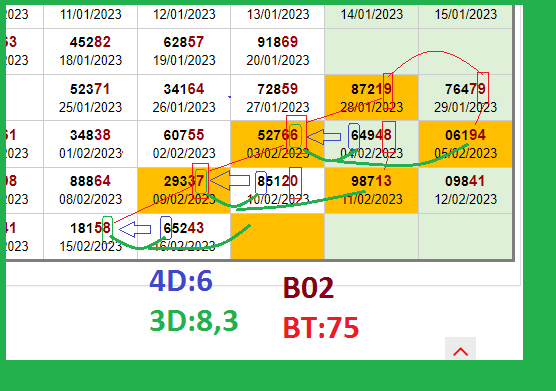Click the 15/01/2023 date cell
This screenshot has width=556, height=391.
click(x=465, y=15)
